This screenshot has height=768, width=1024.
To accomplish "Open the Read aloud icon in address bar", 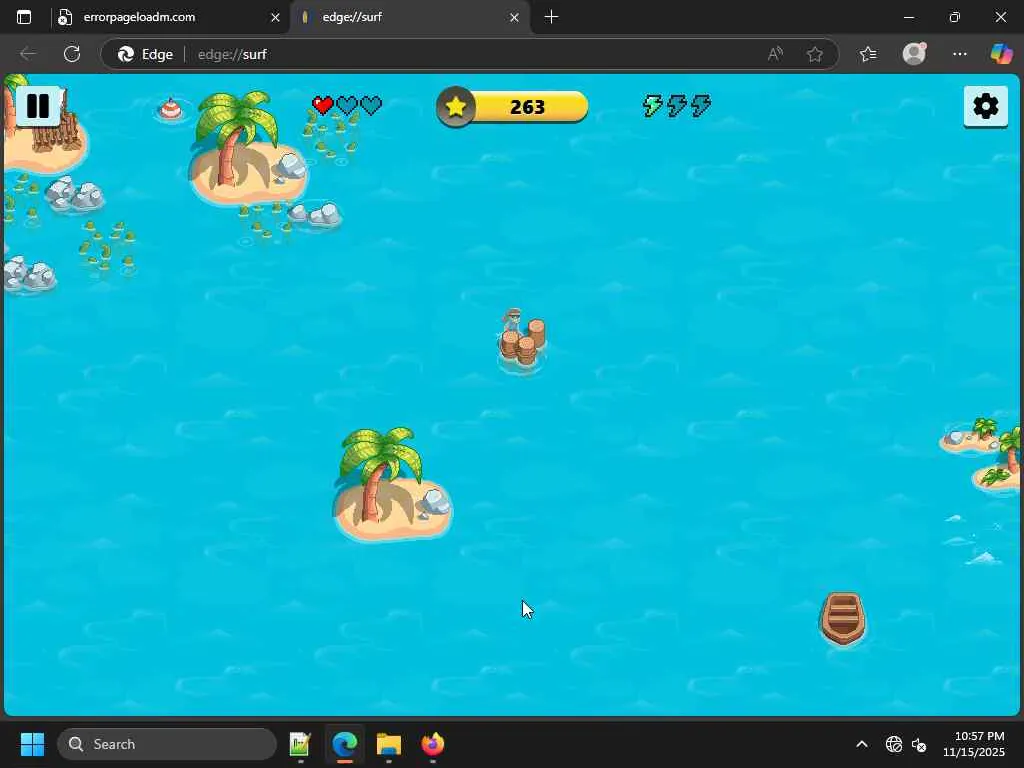I will 775,54.
